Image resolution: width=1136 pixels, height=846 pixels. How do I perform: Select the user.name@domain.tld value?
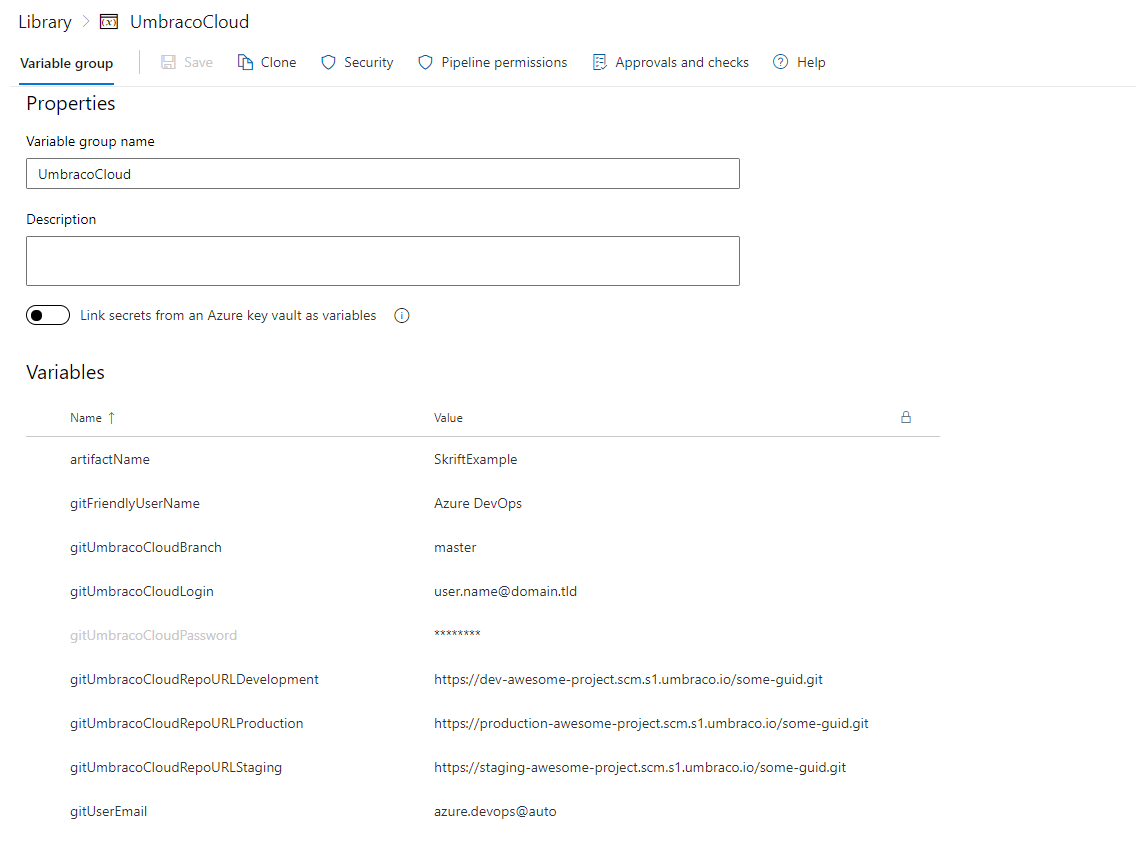click(x=506, y=592)
